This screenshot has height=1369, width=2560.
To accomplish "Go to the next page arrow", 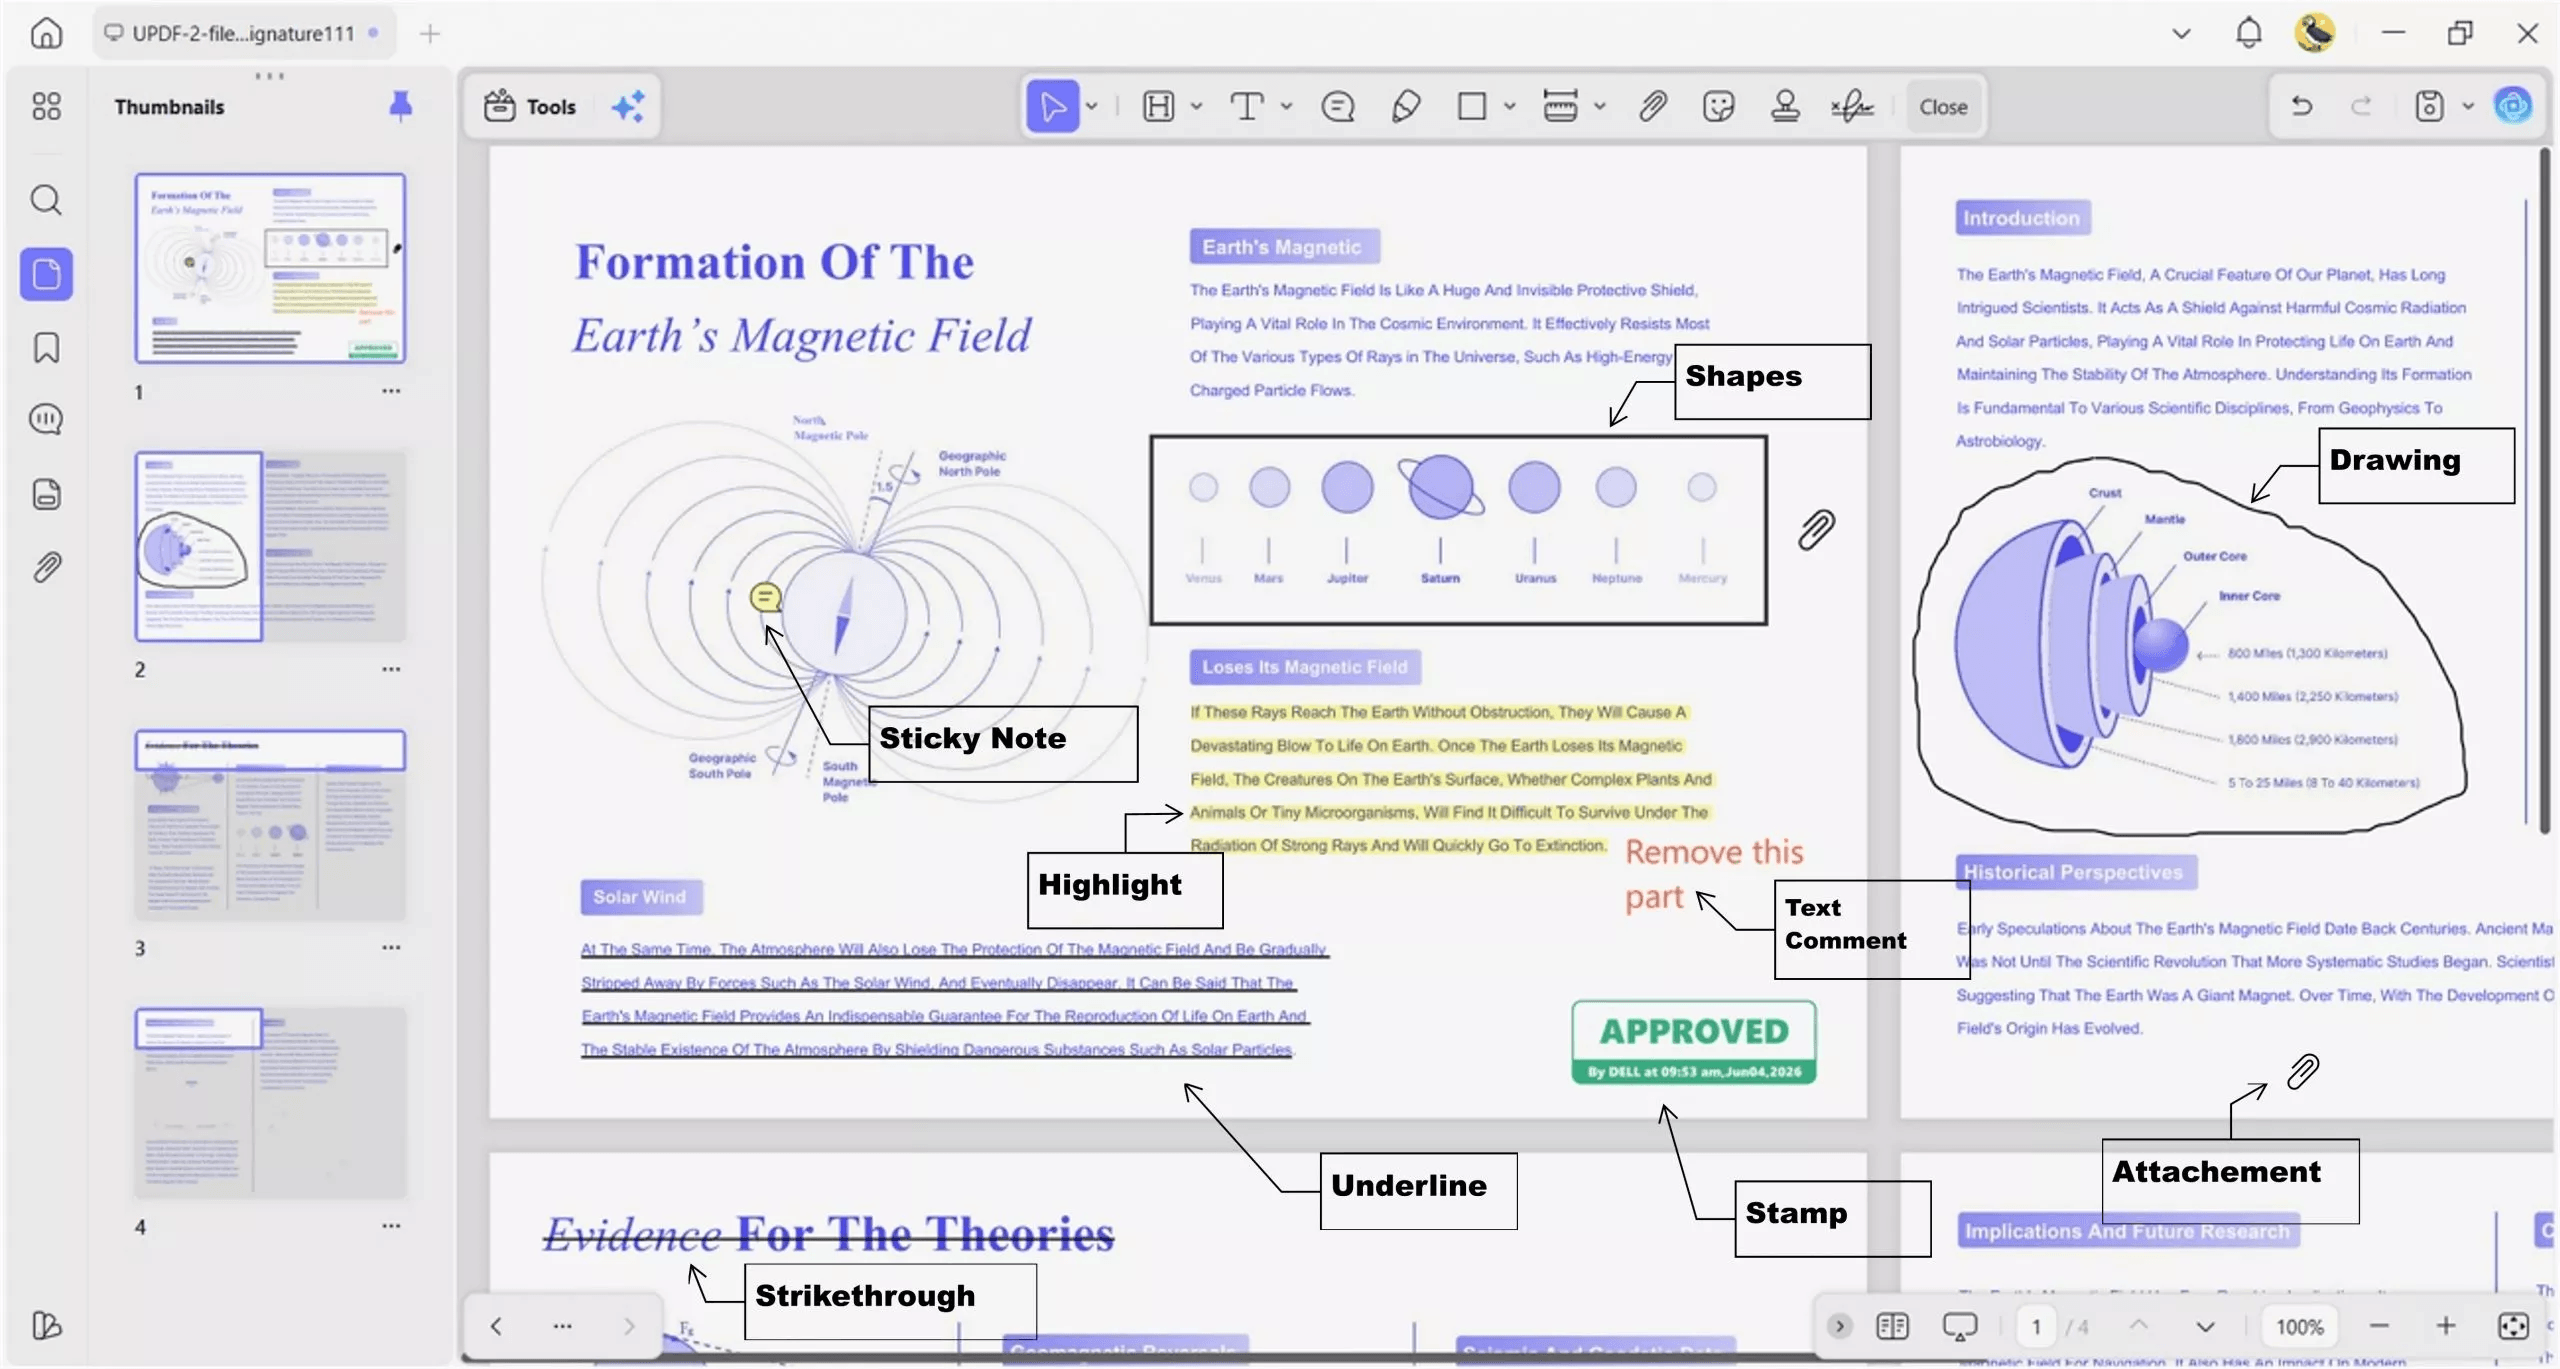I will click(2205, 1327).
